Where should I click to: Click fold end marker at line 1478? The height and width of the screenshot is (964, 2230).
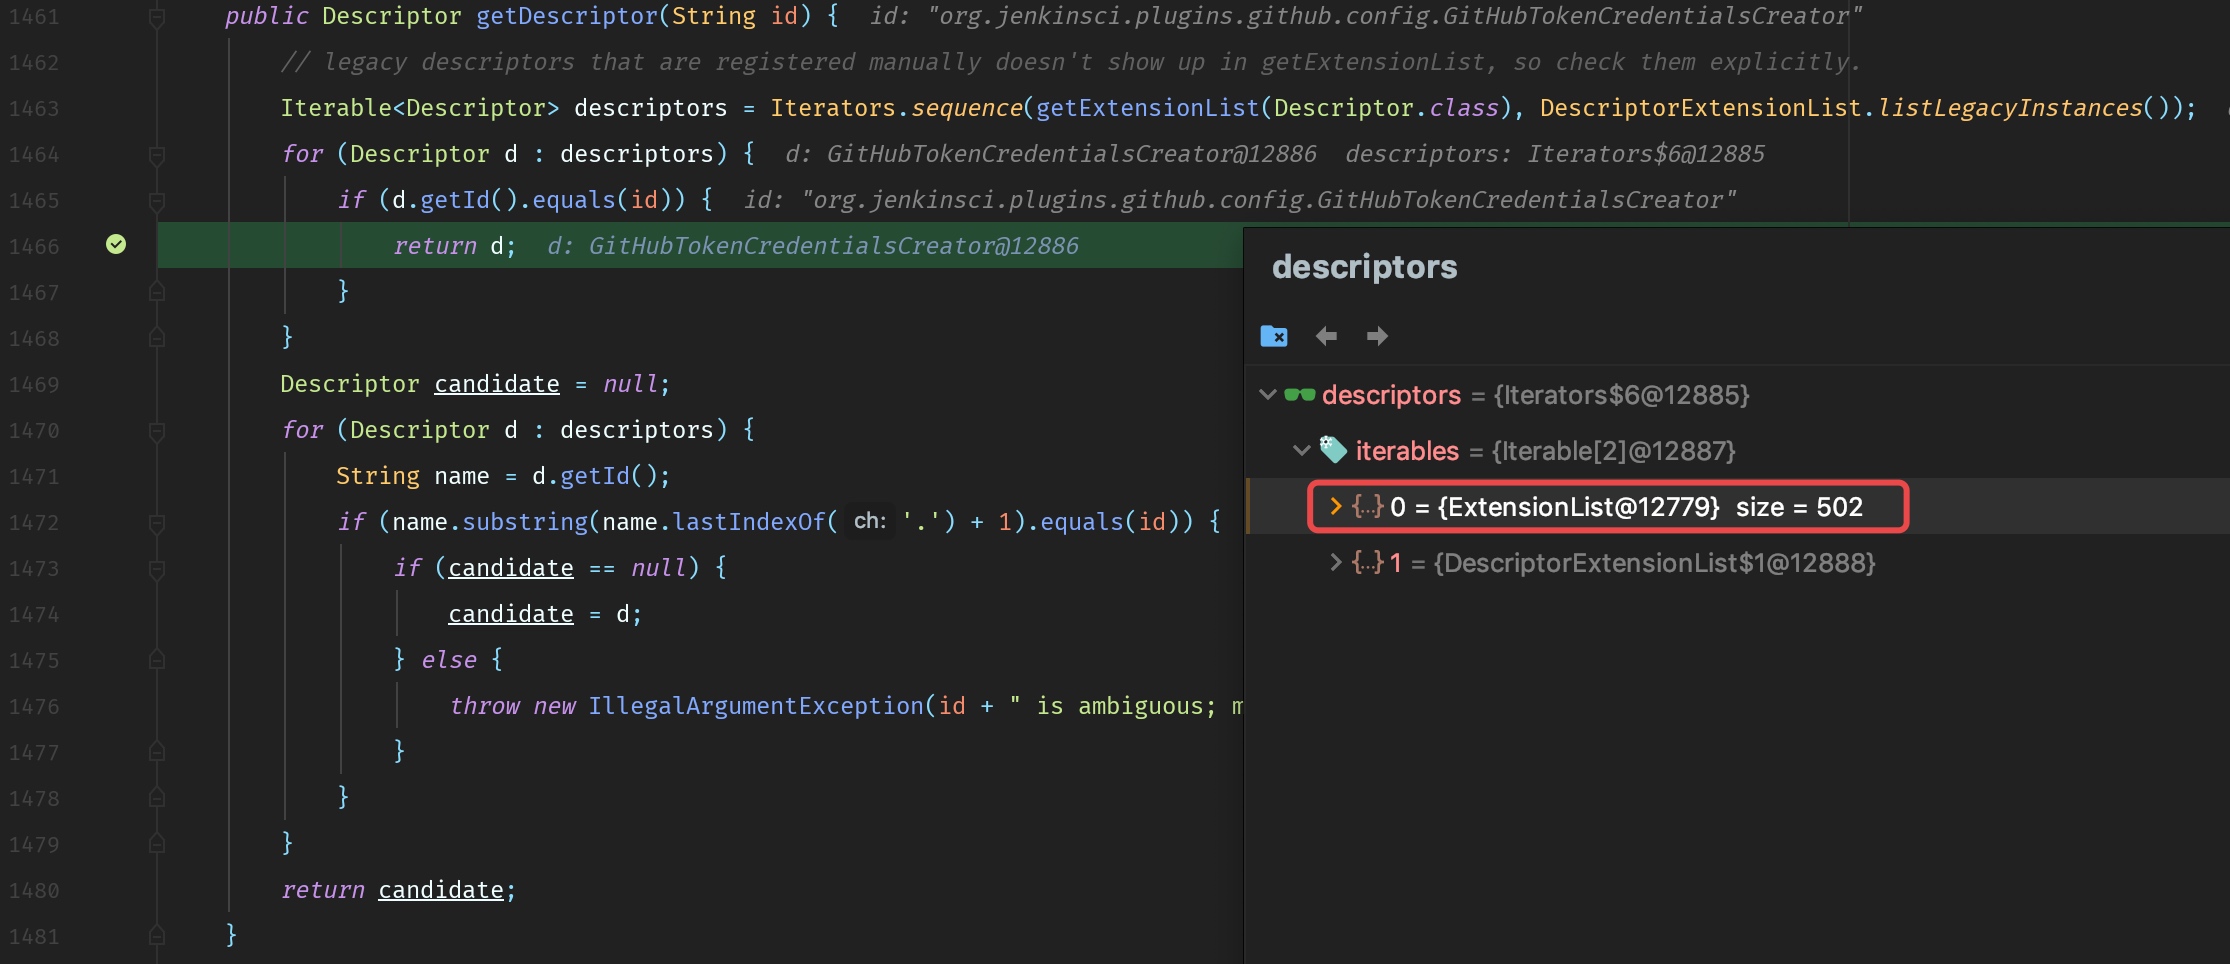coord(157,798)
